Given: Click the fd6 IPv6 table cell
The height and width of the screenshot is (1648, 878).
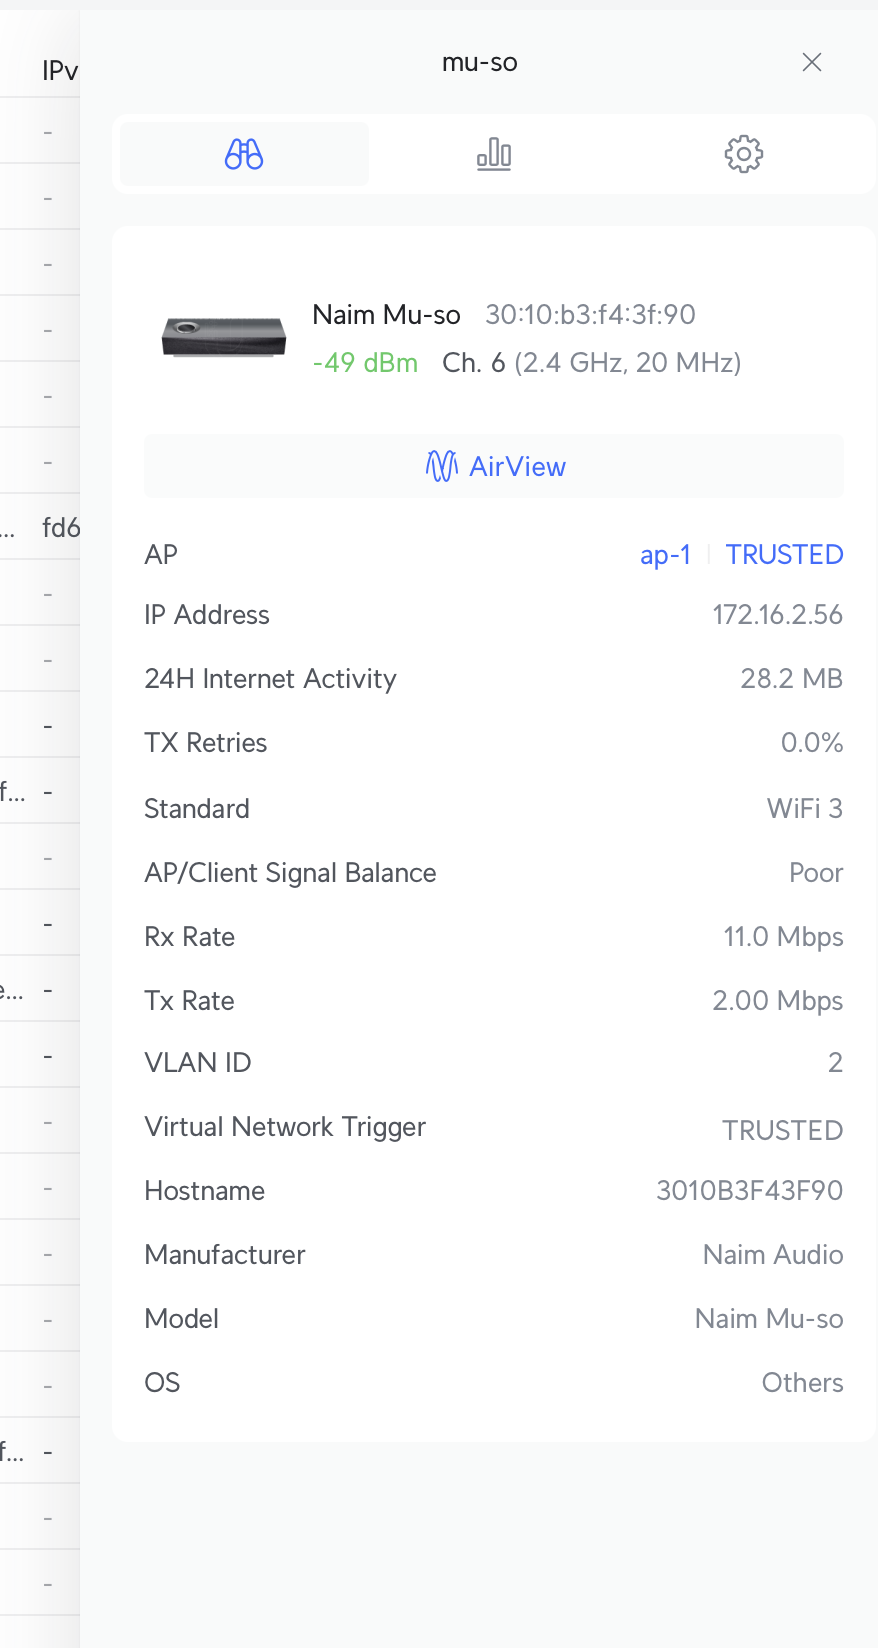Looking at the screenshot, I should pos(61,528).
